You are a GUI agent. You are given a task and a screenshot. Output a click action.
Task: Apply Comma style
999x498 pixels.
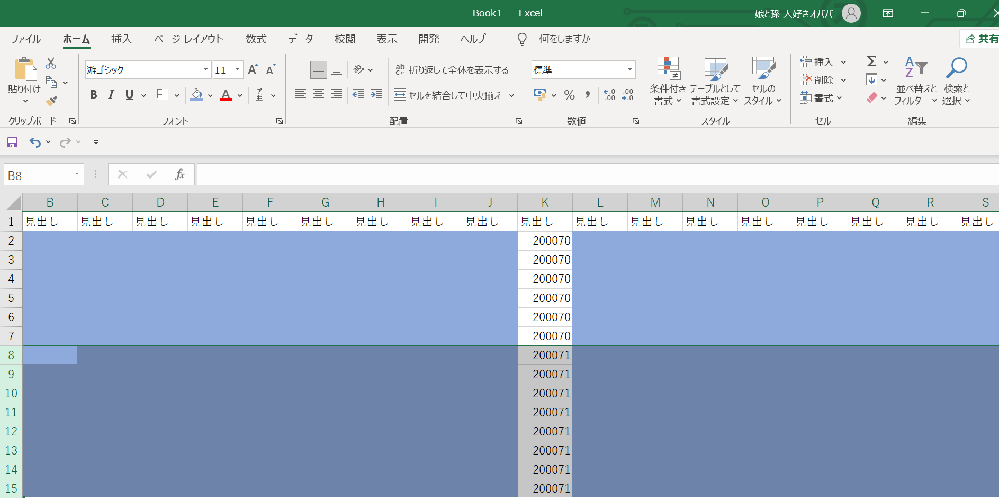pos(587,95)
